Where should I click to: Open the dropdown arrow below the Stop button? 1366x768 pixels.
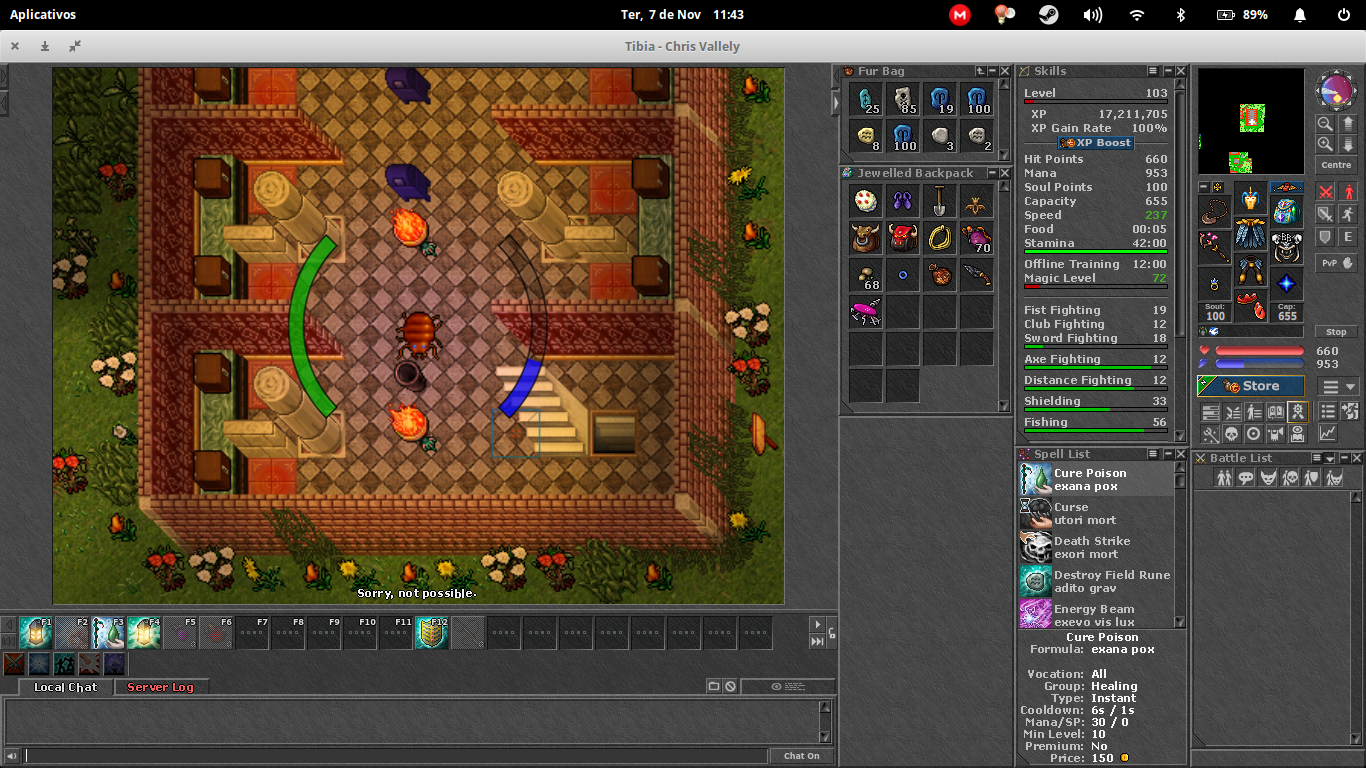pos(1350,387)
